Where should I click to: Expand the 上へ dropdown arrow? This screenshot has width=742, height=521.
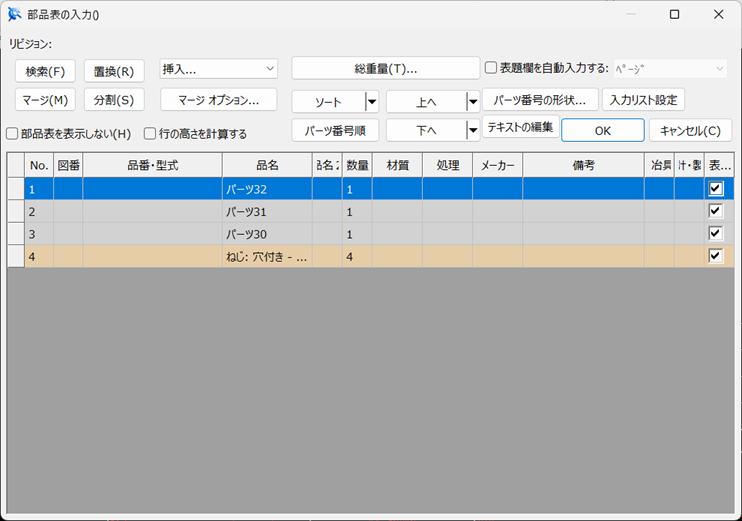473,102
